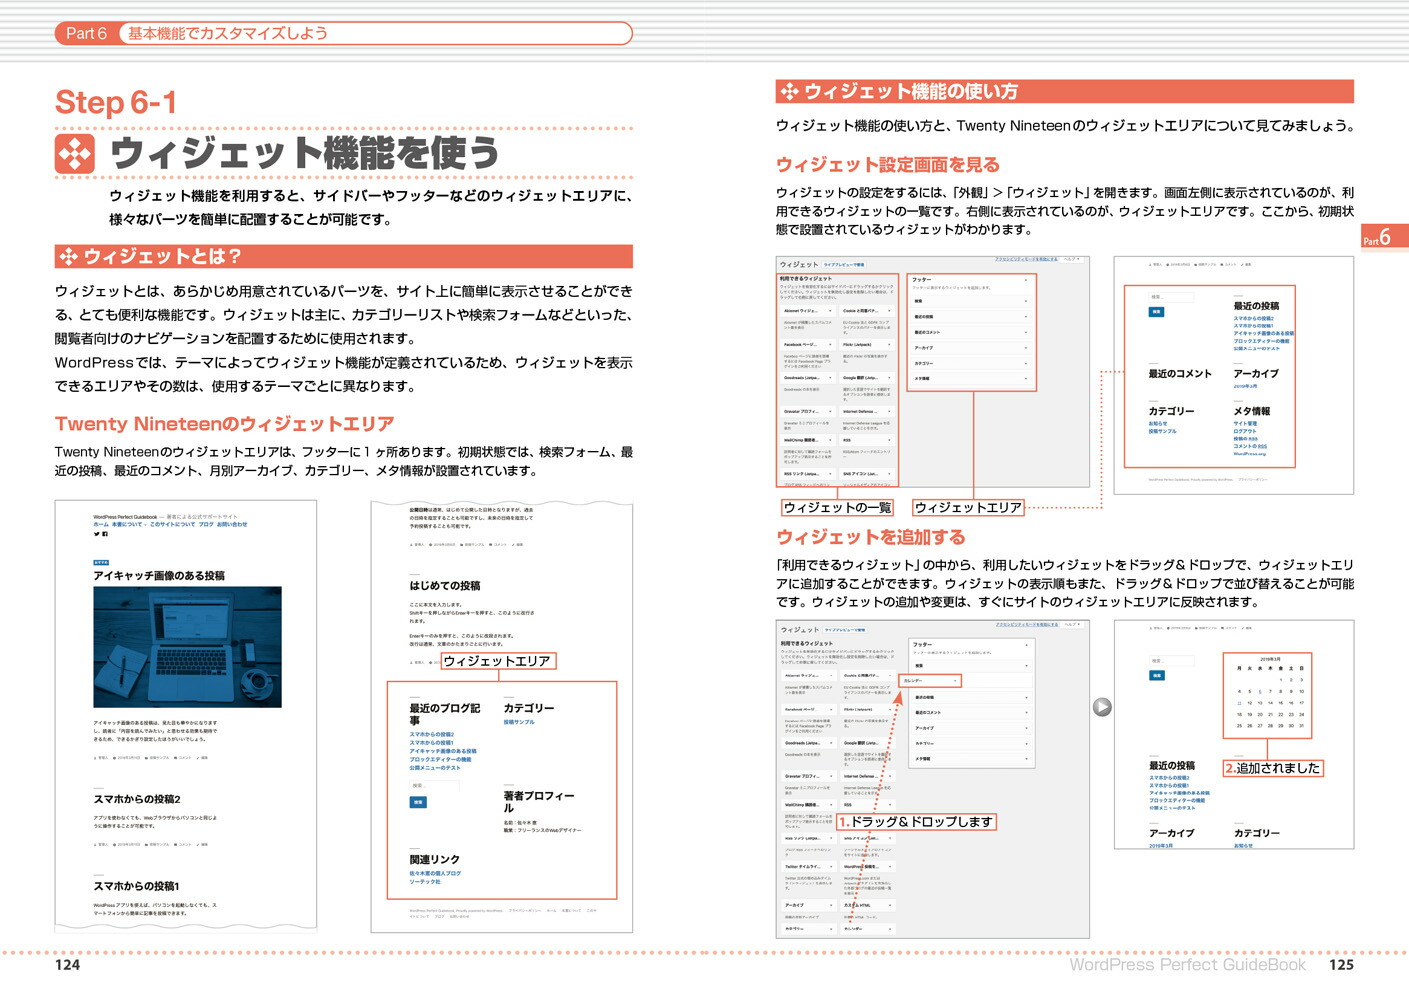
Task: Click the gray play arrow between the two screenshots
Action: click(1102, 707)
